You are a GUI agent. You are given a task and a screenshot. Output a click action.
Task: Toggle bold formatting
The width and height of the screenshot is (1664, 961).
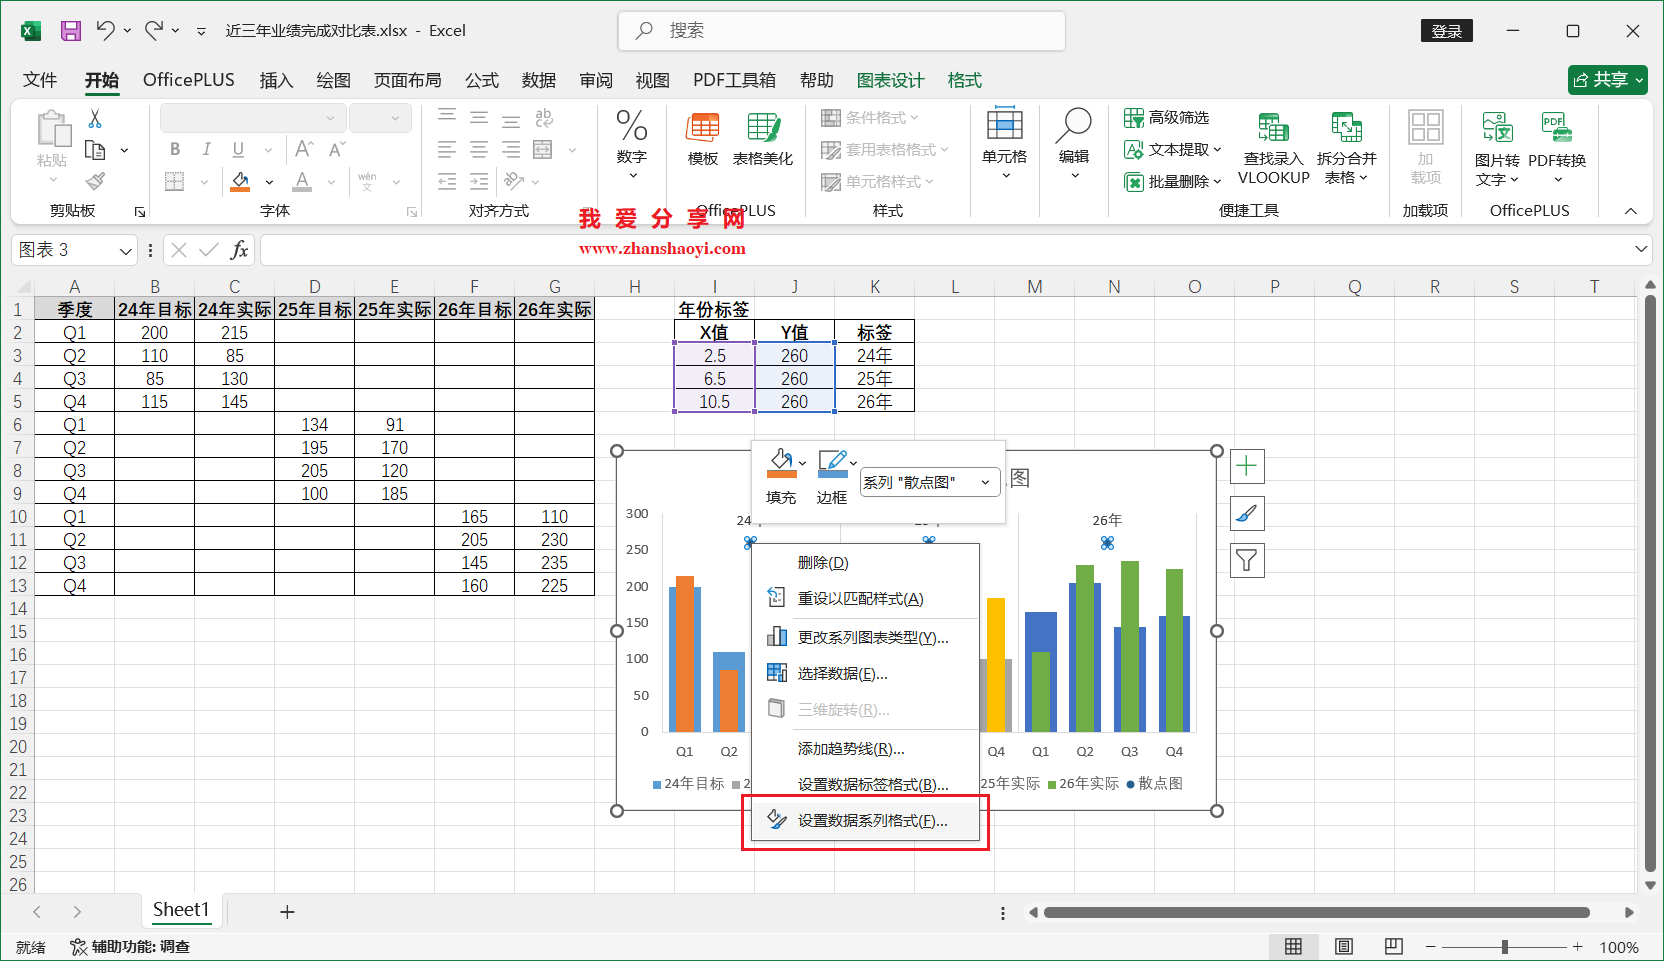(x=175, y=150)
